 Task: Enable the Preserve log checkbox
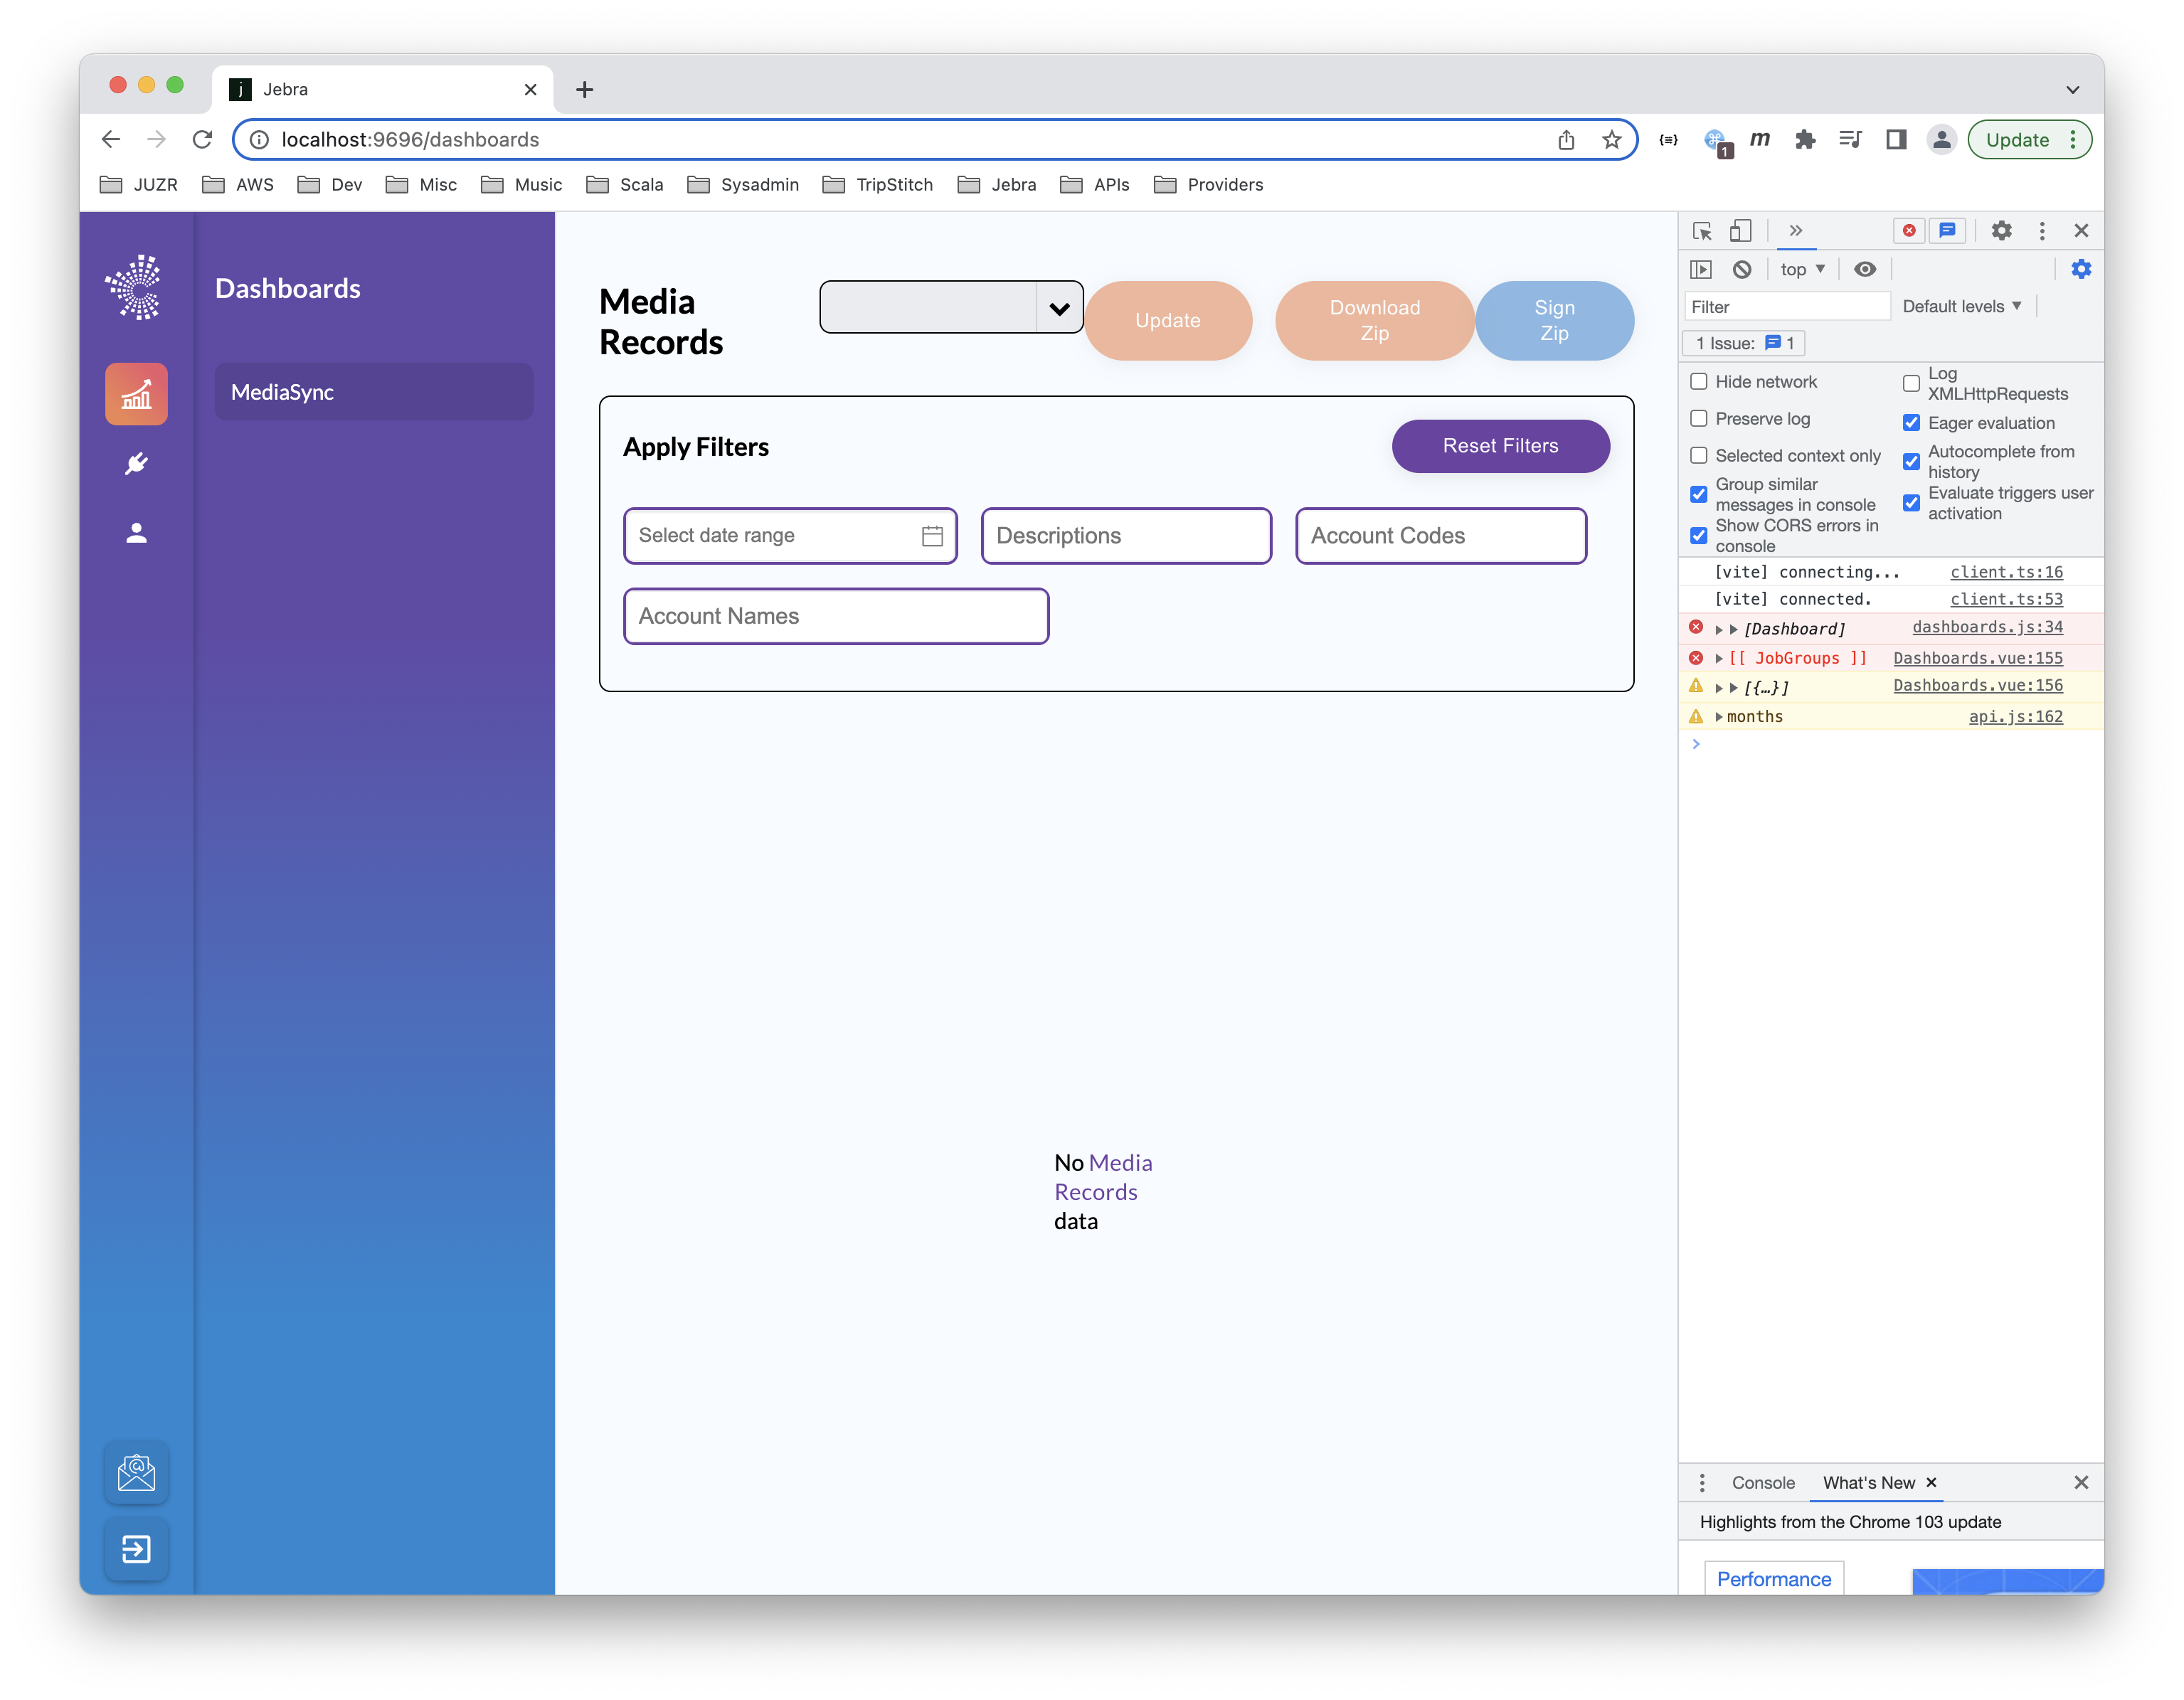1699,419
